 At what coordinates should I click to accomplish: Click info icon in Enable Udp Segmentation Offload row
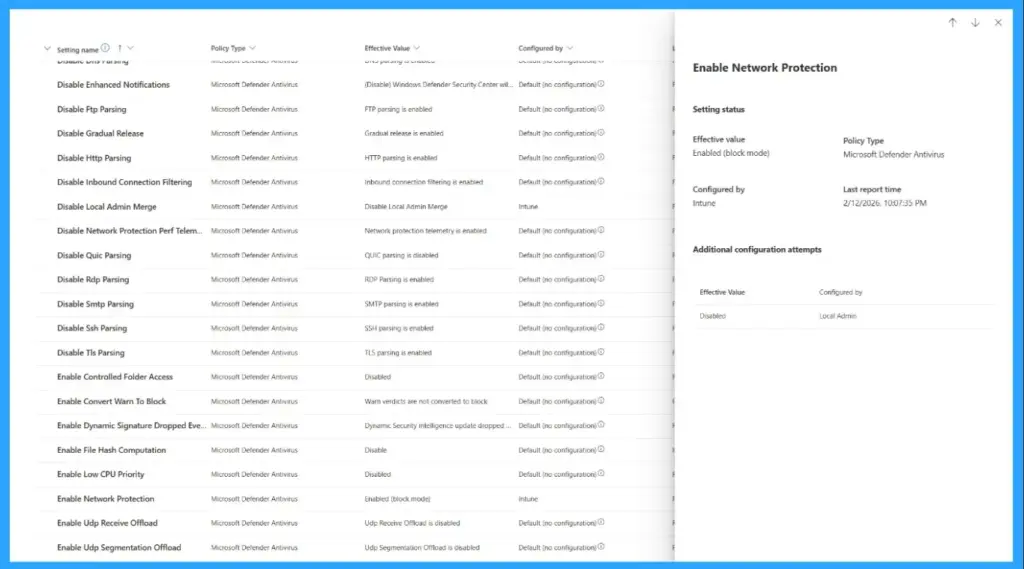coord(601,546)
